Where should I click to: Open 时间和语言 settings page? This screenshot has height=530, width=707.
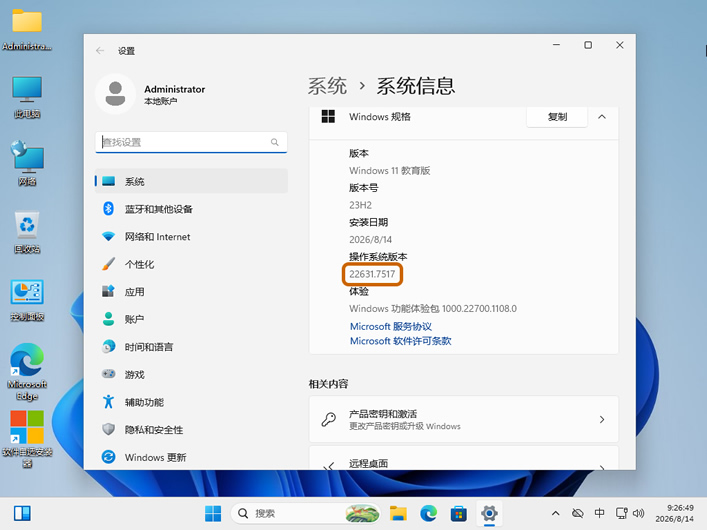191,347
